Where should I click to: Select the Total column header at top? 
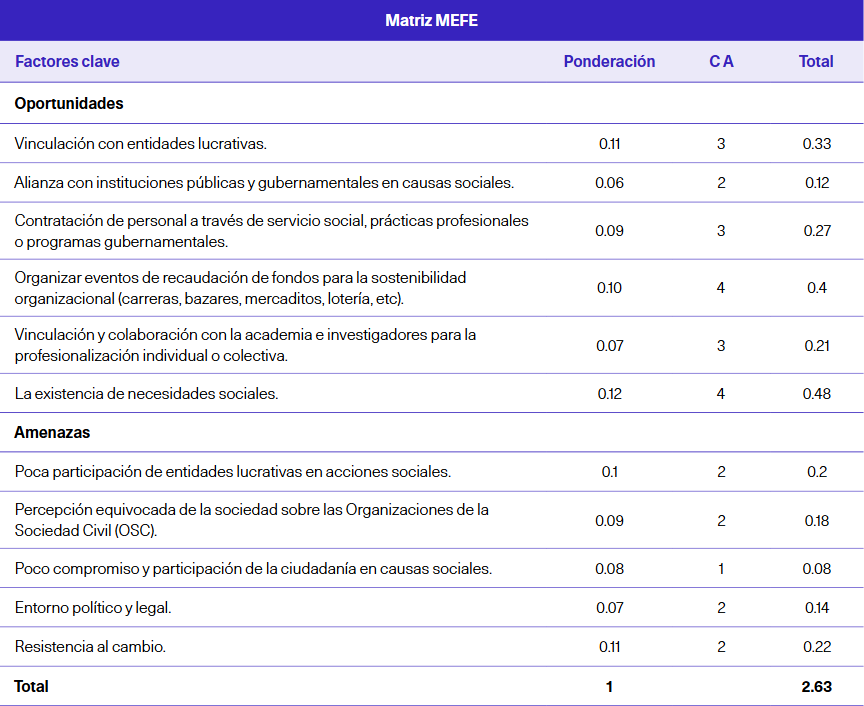click(816, 62)
